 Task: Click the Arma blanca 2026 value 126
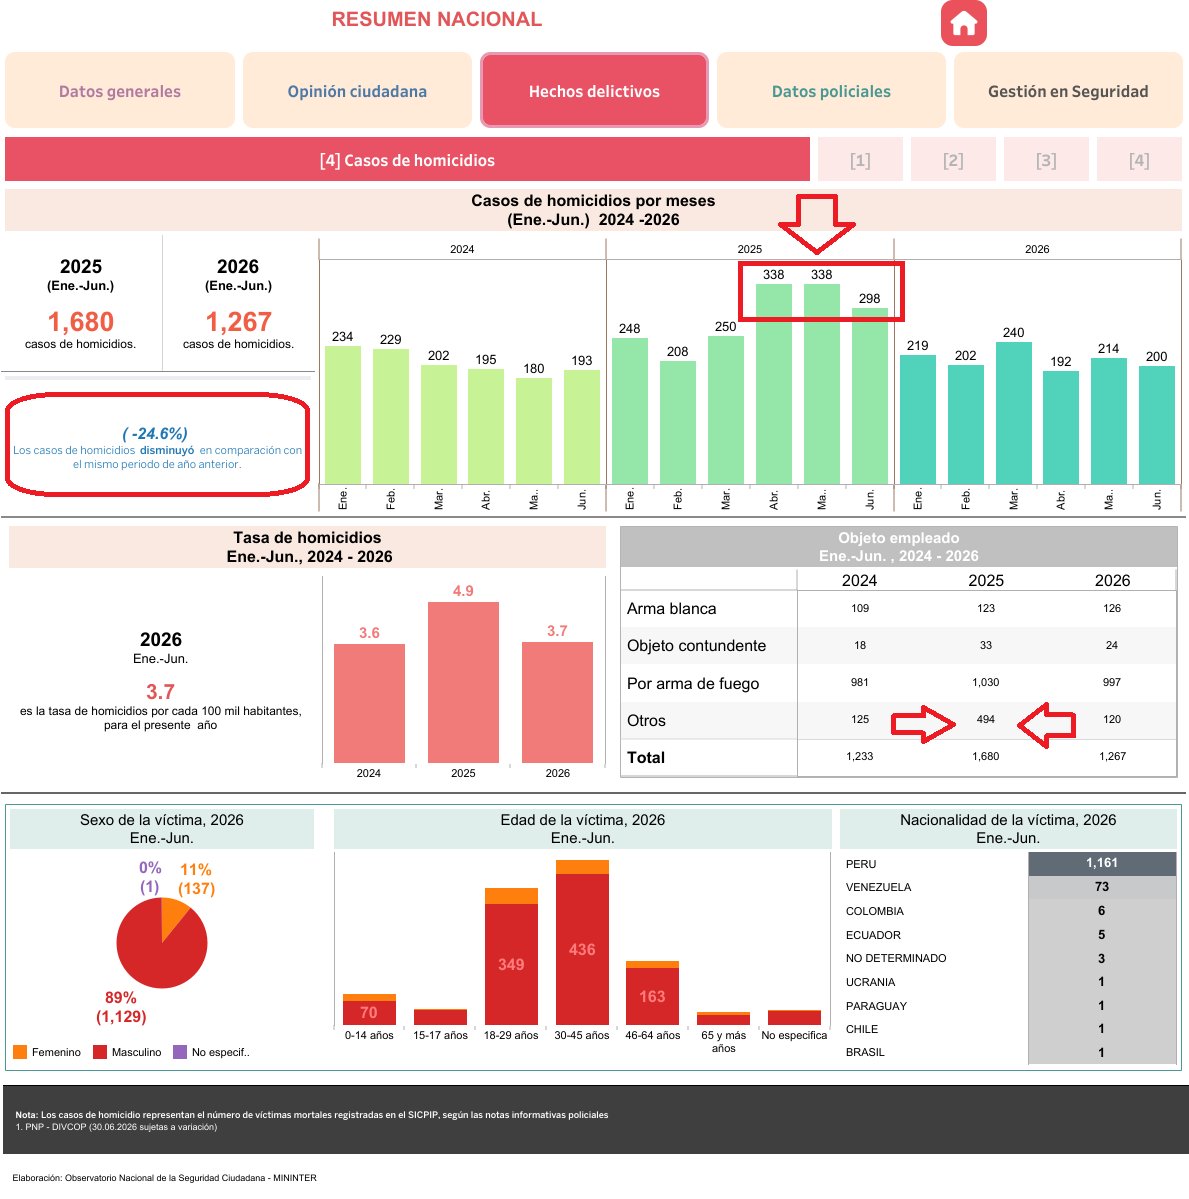(x=1112, y=609)
